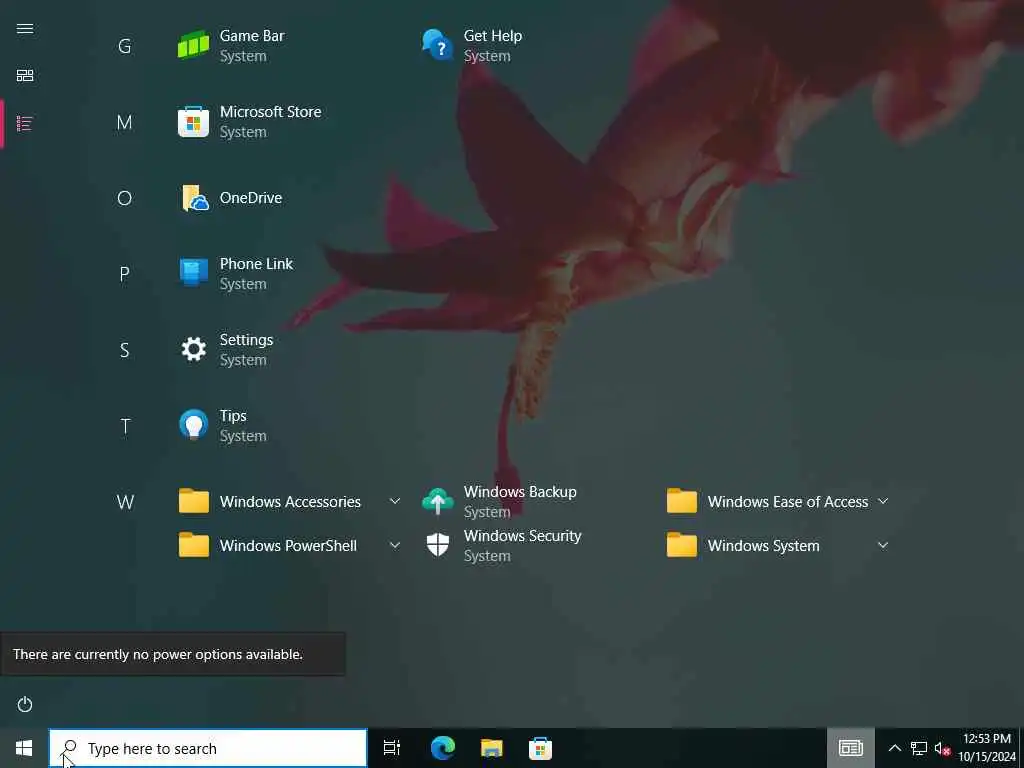1024x768 pixels.
Task: Click the letter W group header
Action: [x=125, y=502]
